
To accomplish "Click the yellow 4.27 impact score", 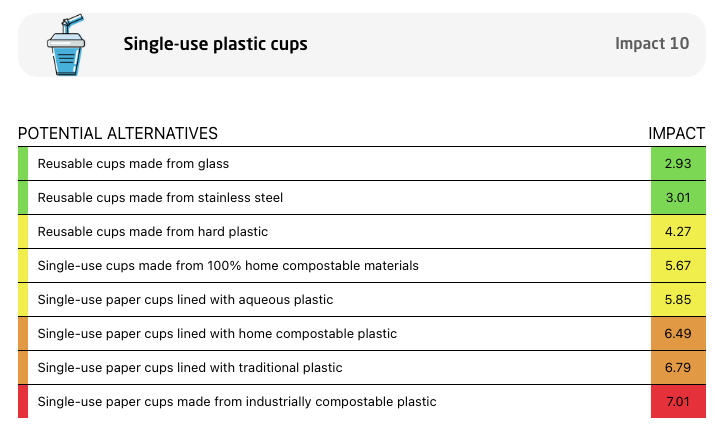I will [678, 232].
